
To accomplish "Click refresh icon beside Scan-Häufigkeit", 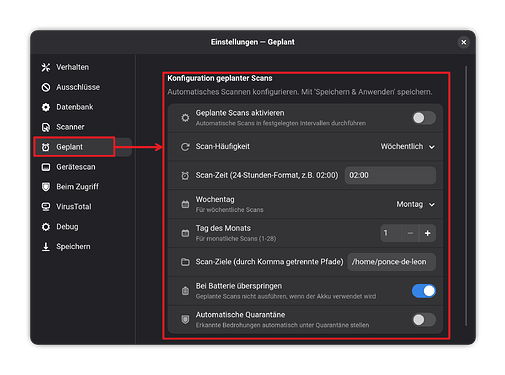I will point(185,147).
